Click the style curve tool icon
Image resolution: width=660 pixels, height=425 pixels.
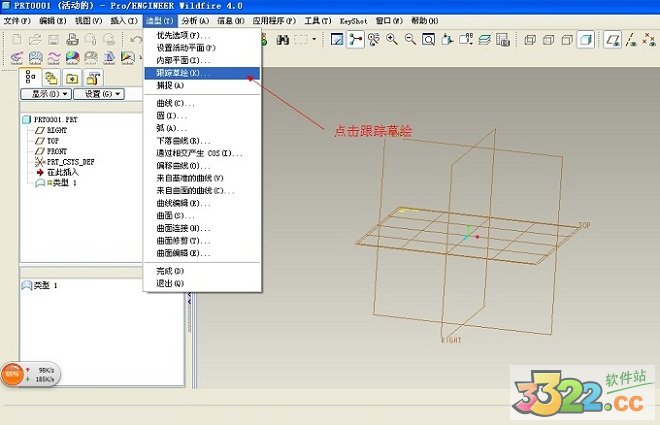pyautogui.click(x=17, y=57)
